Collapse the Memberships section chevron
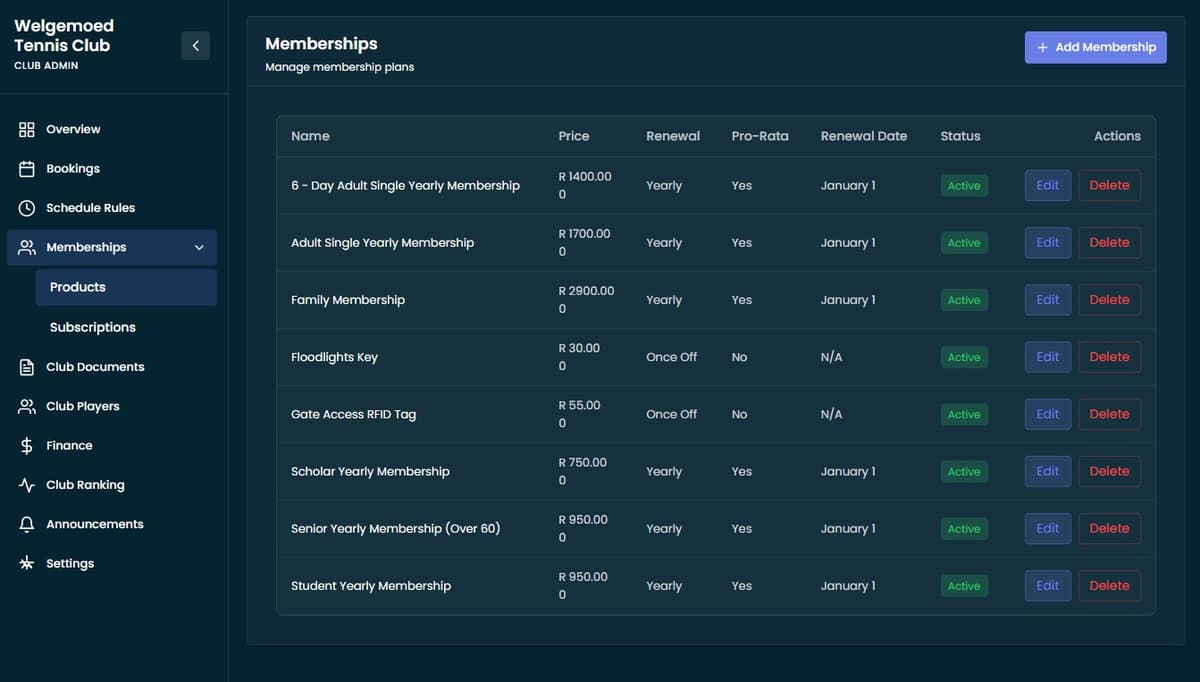Image resolution: width=1200 pixels, height=682 pixels. pyautogui.click(x=198, y=247)
